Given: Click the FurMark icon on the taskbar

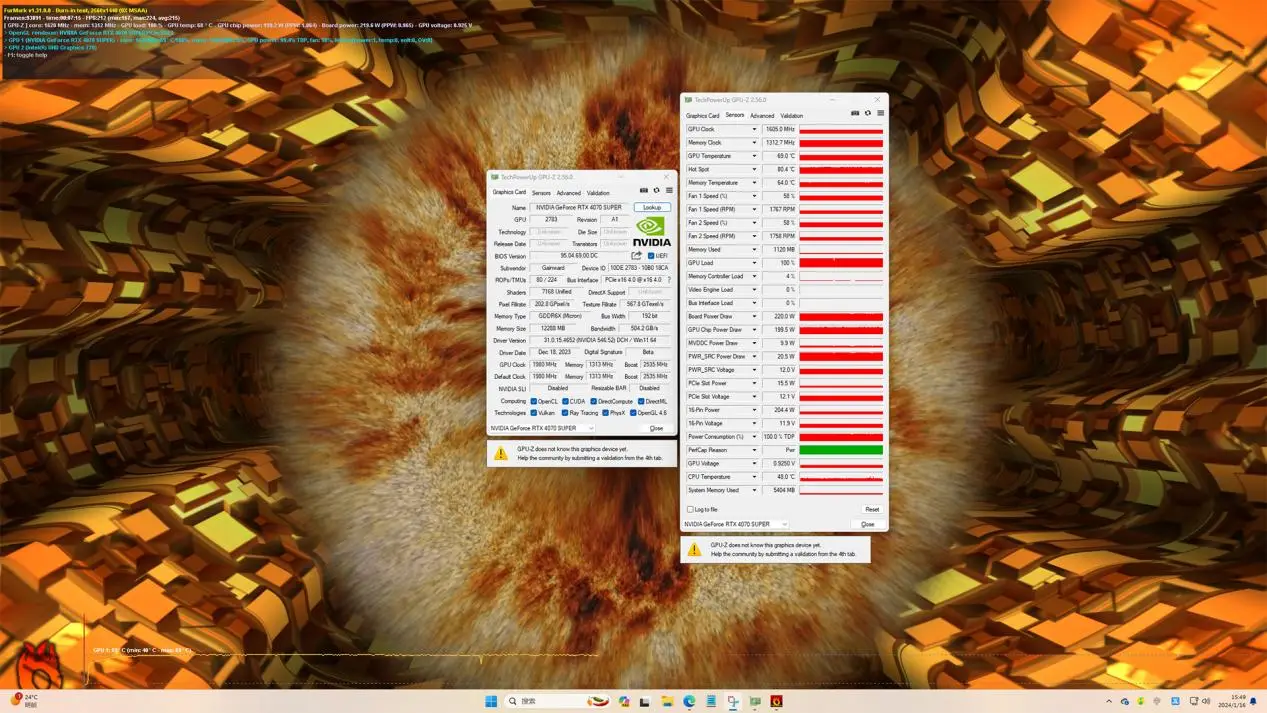Looking at the screenshot, I should pos(776,701).
